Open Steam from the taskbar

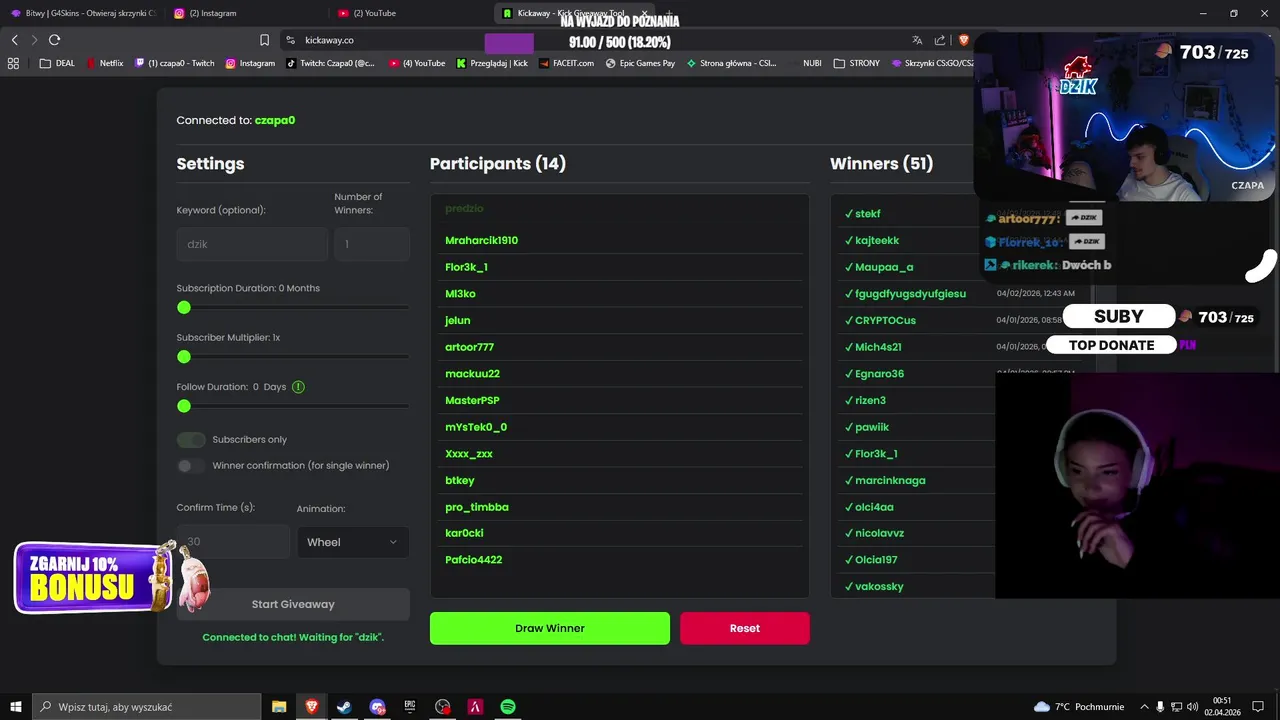point(344,707)
